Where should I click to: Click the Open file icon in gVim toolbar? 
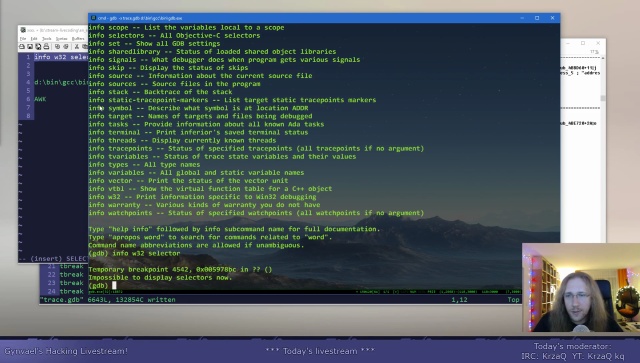pos(22,47)
